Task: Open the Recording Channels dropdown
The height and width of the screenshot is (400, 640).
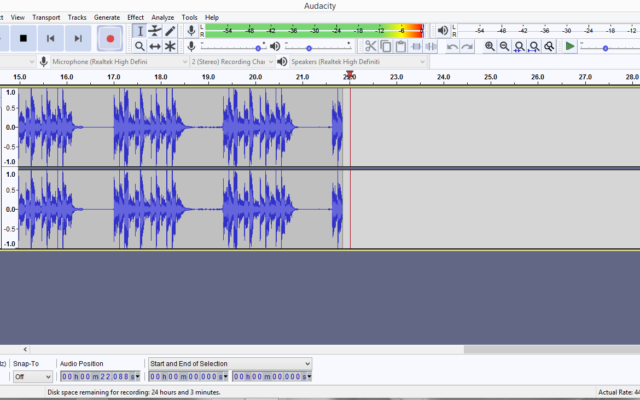Action: click(x=232, y=62)
